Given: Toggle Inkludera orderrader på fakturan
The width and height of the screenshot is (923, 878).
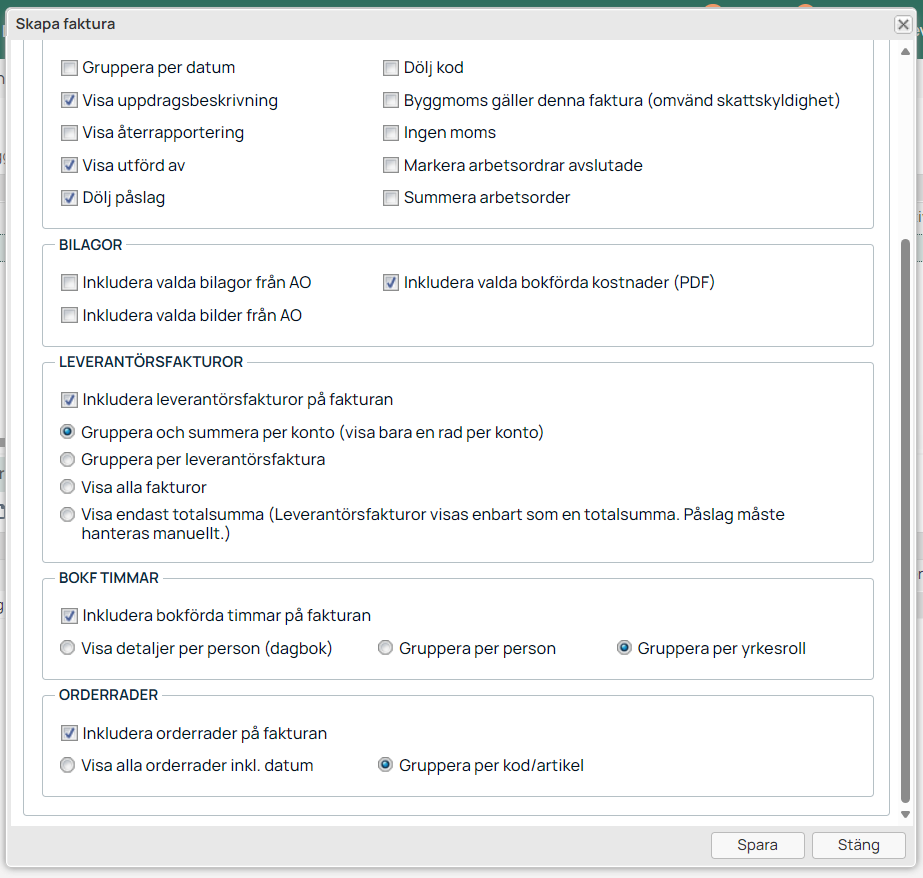Looking at the screenshot, I should [x=69, y=733].
